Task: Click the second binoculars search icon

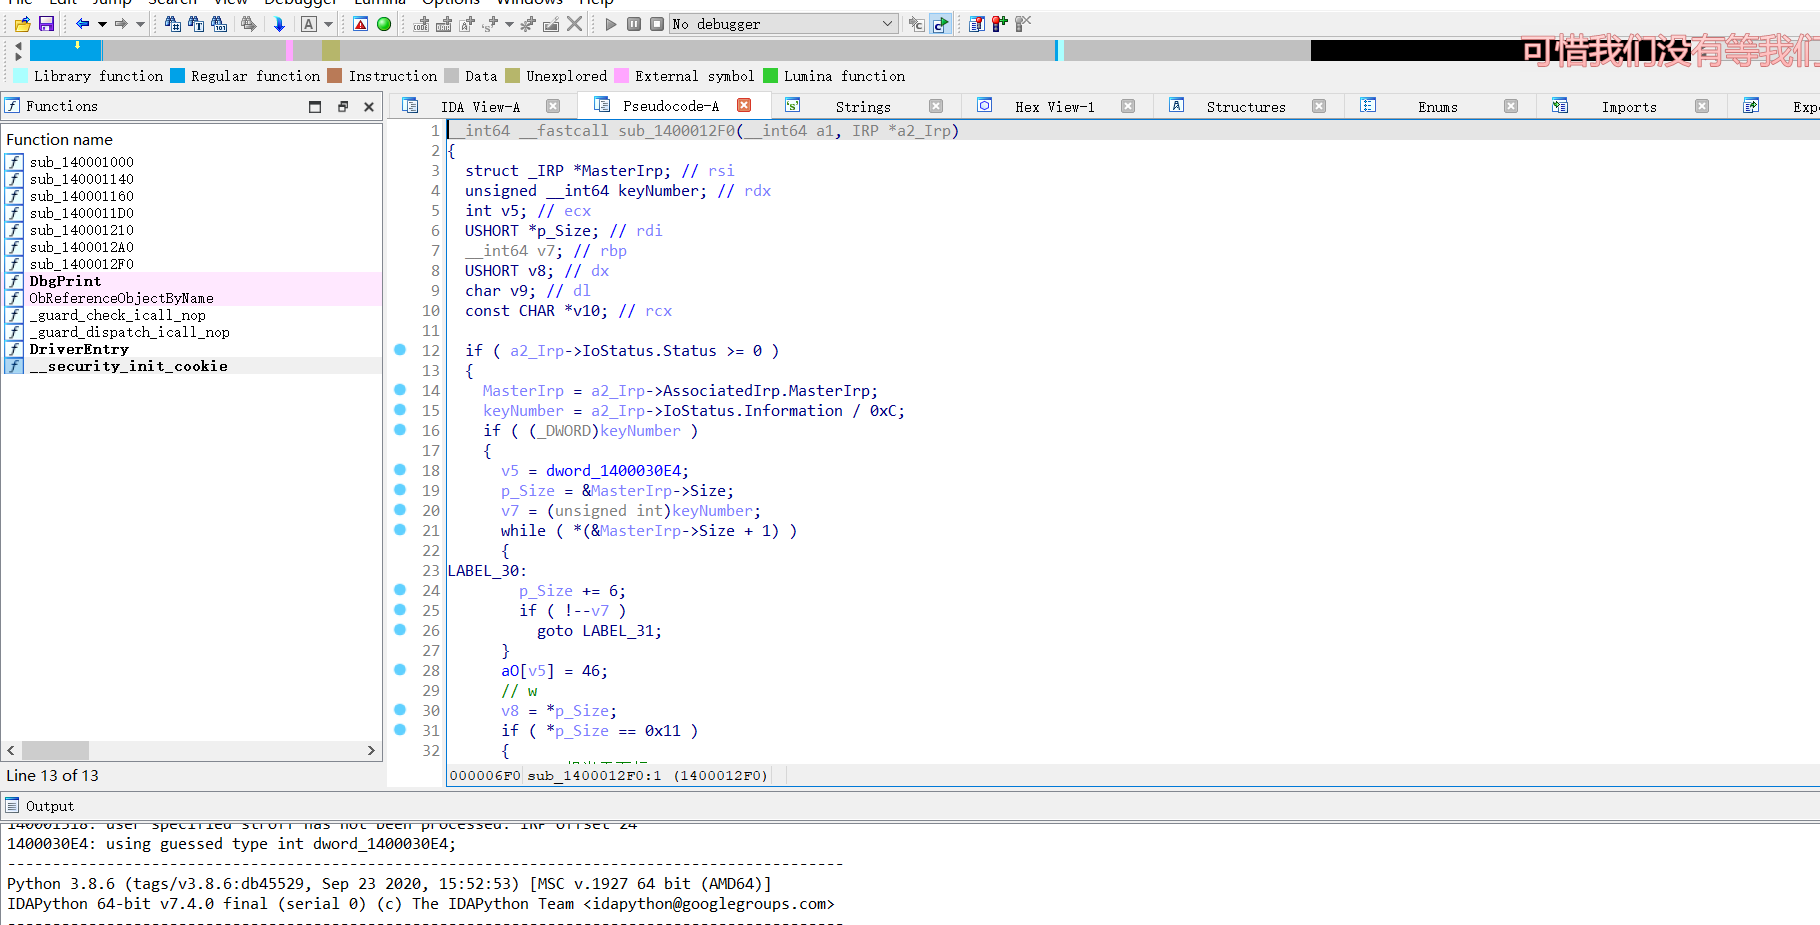Action: click(x=196, y=24)
